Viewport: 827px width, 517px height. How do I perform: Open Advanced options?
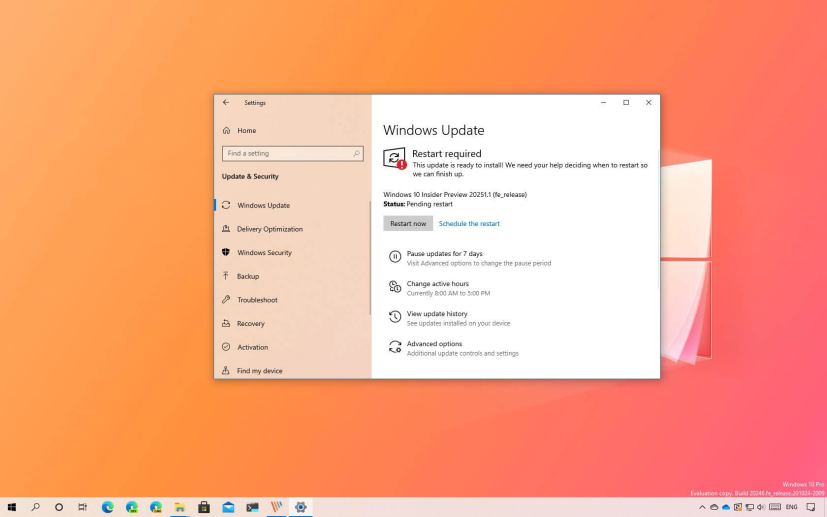[434, 344]
